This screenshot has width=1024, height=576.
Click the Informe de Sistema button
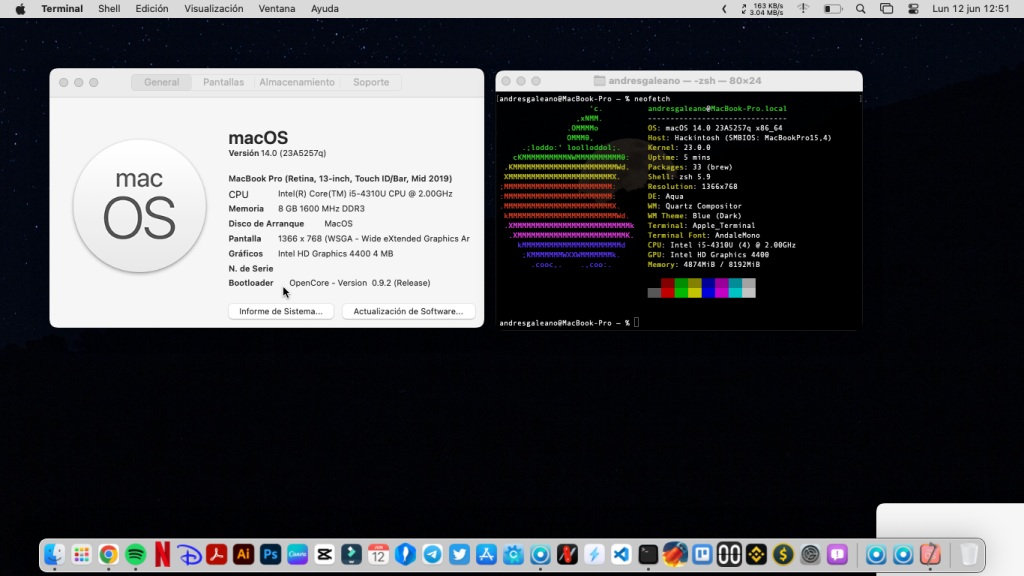(281, 311)
